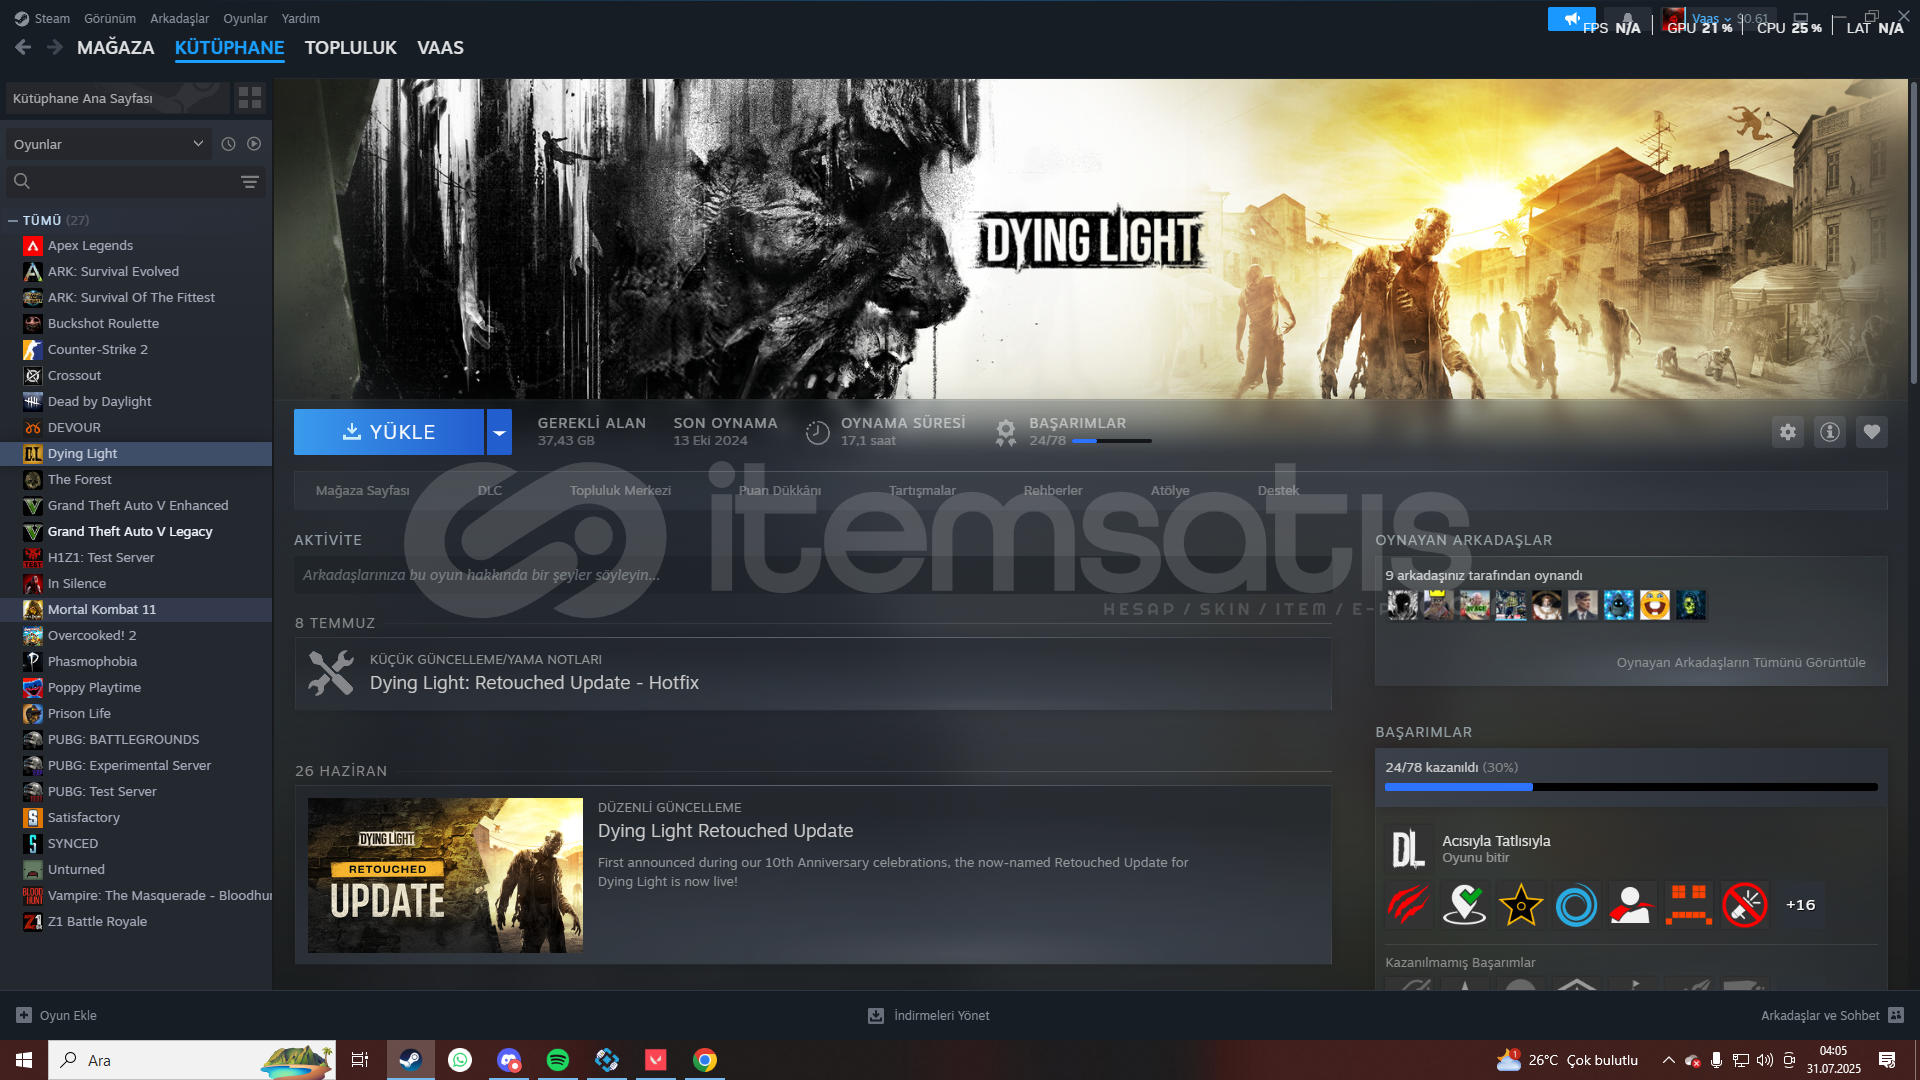Open the YÜKLE install options dropdown arrow

click(499, 432)
